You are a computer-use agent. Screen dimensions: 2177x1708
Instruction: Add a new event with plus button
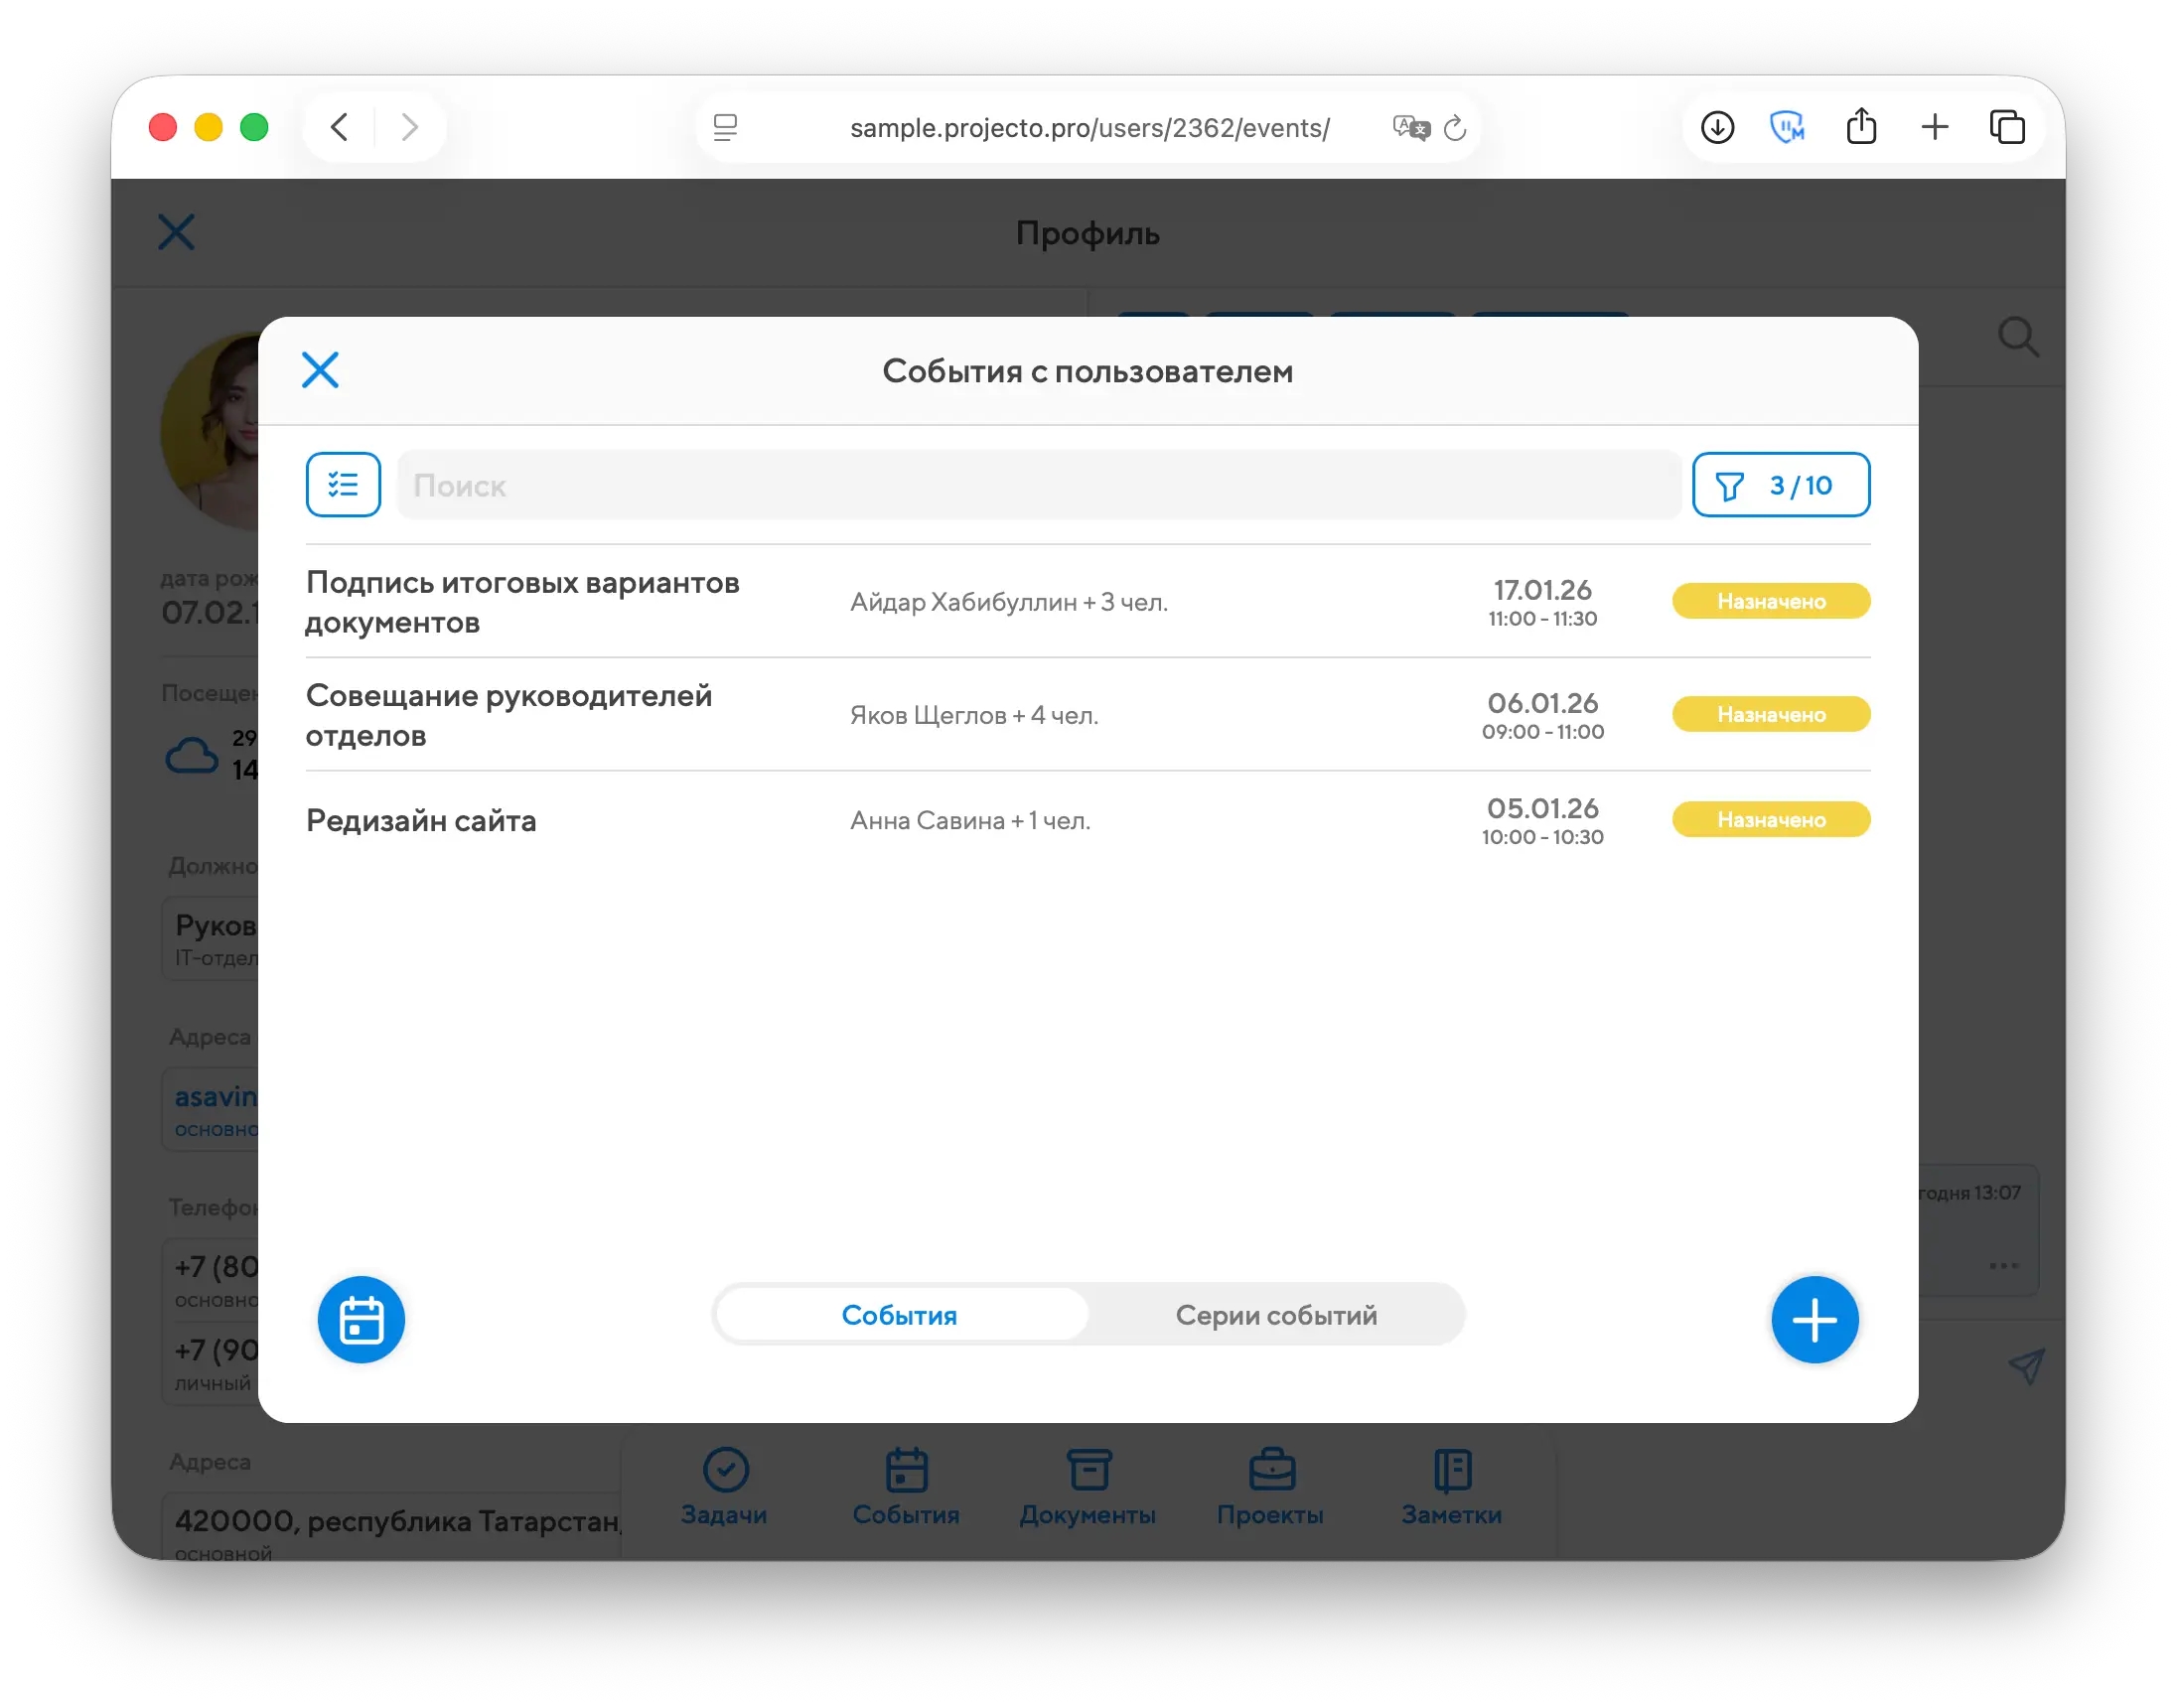click(x=1814, y=1319)
